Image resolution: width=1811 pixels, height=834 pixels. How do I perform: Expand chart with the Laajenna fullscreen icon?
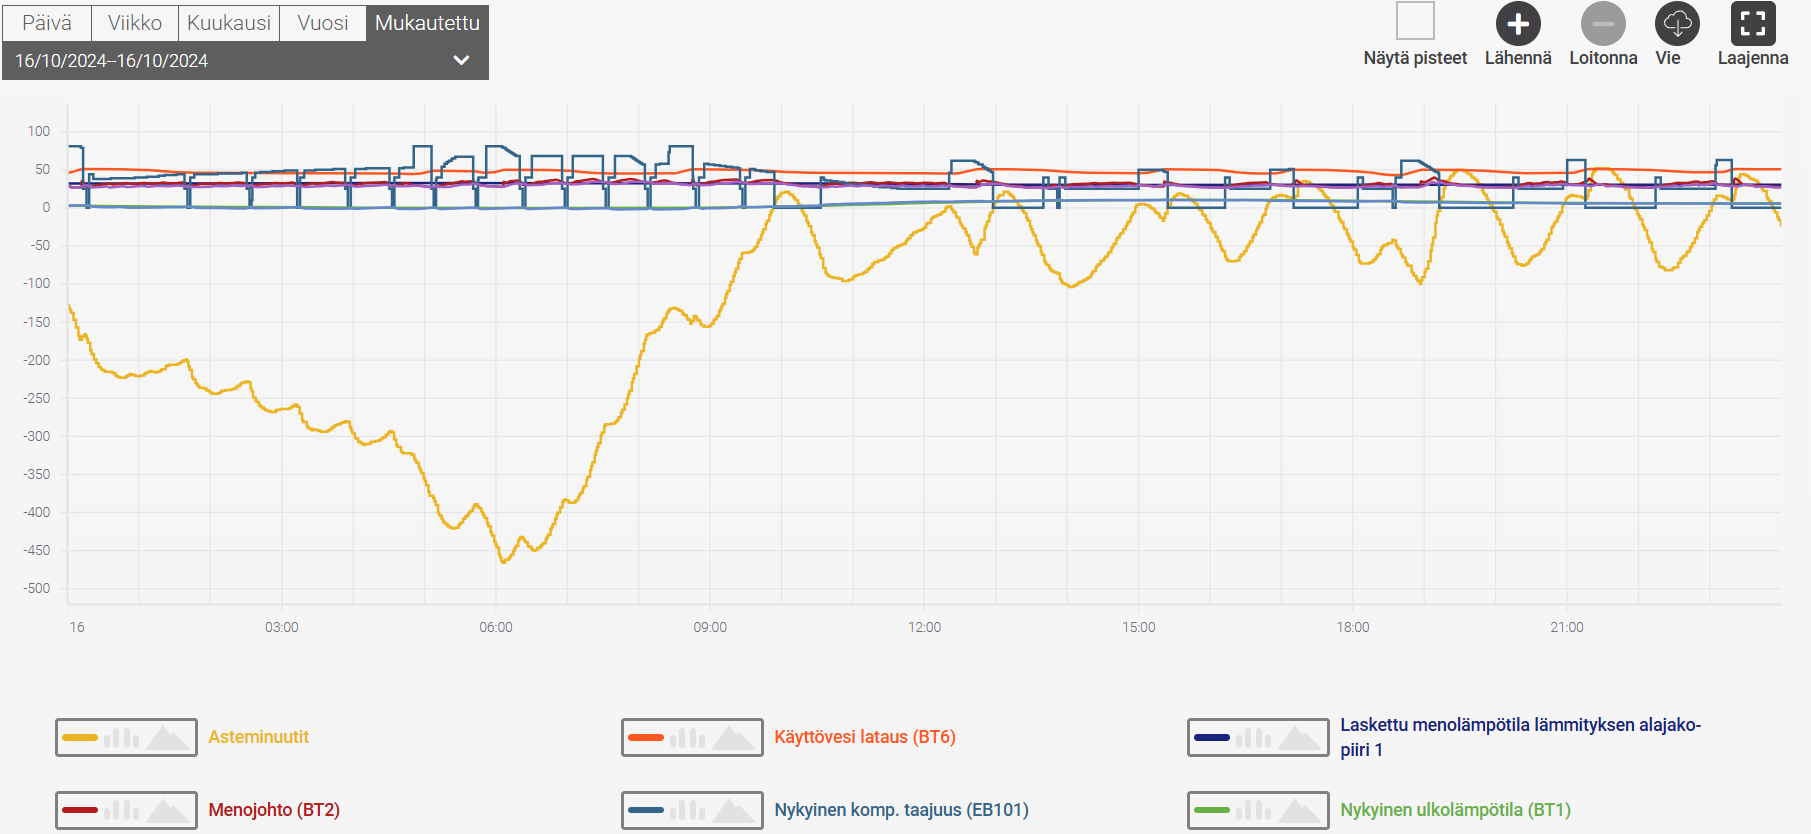[1753, 24]
